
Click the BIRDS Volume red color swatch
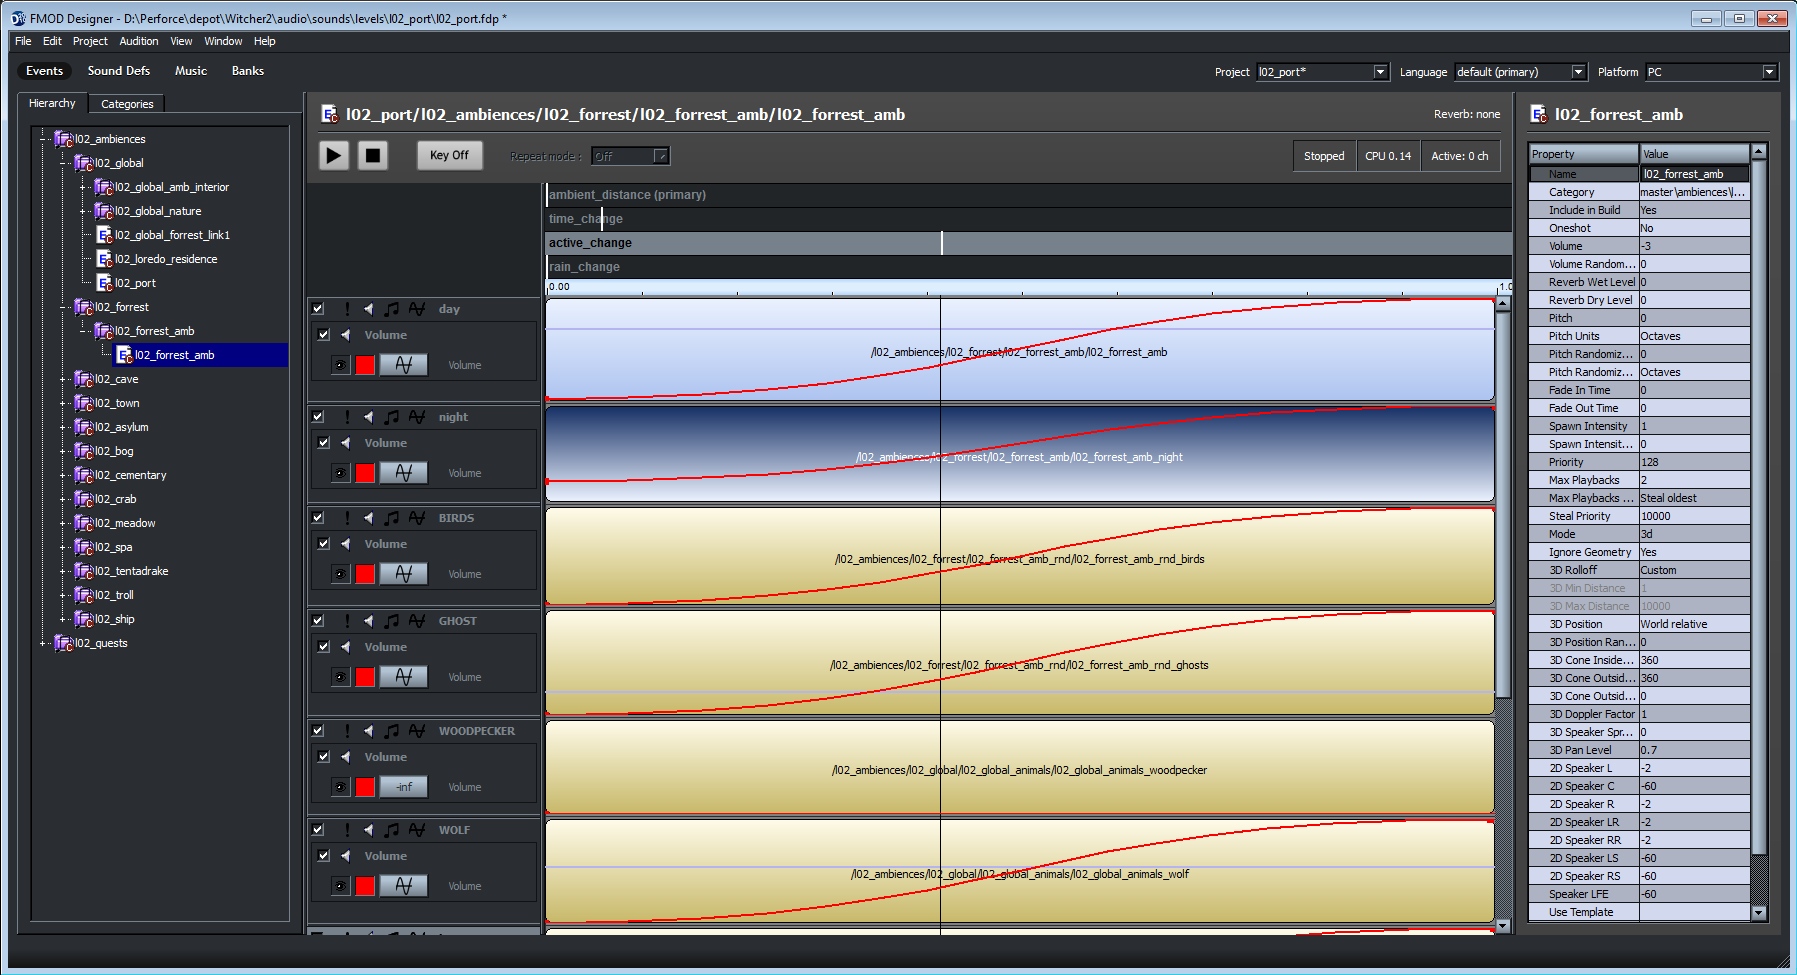pos(365,574)
